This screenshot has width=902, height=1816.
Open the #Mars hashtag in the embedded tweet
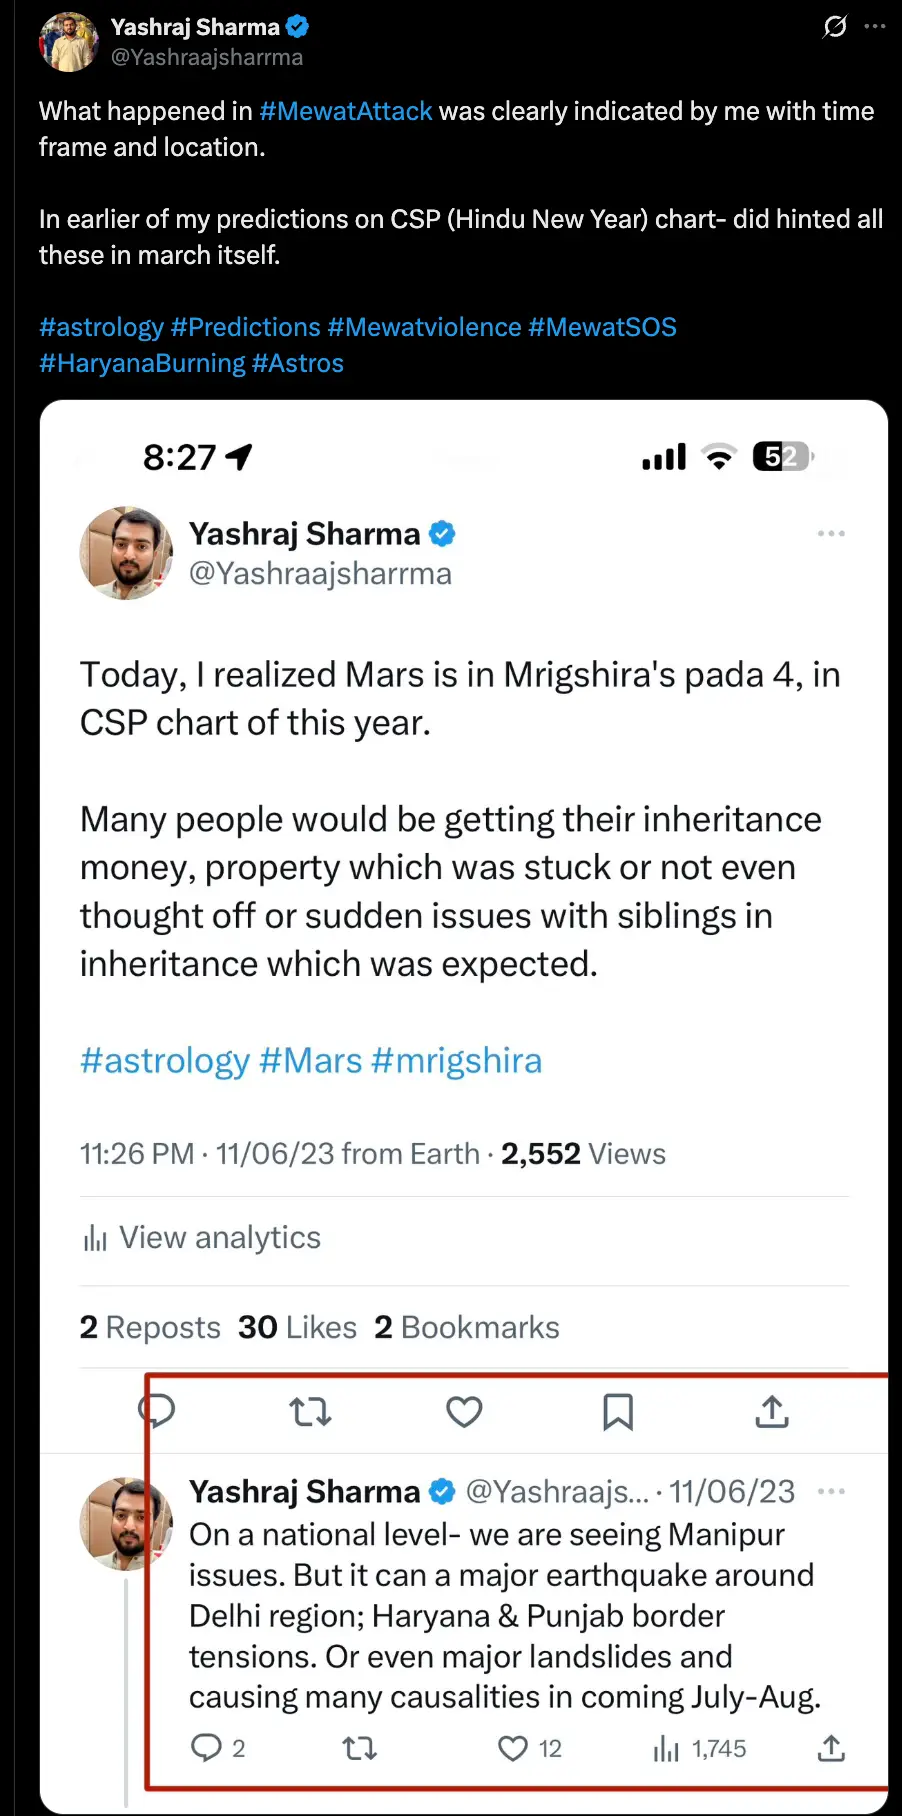point(310,1060)
